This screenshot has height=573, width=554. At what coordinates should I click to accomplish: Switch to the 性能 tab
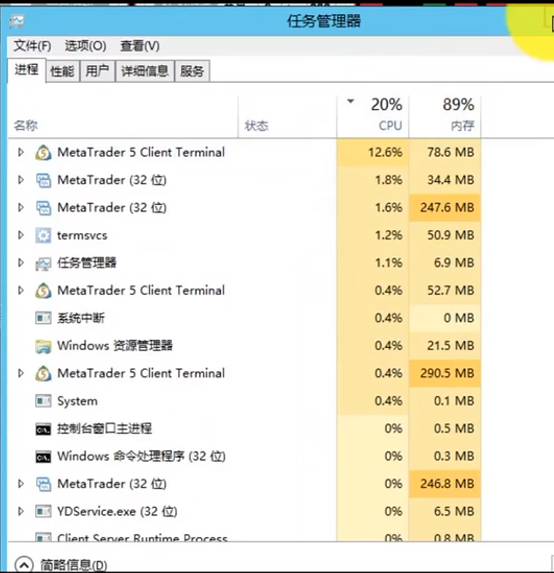coord(62,71)
